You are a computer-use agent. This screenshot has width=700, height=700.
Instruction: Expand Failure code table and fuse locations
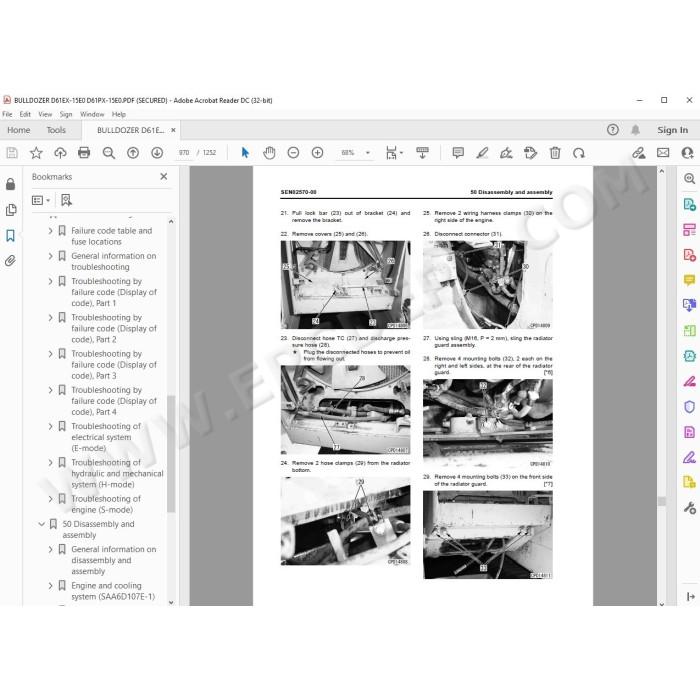pyautogui.click(x=50, y=231)
